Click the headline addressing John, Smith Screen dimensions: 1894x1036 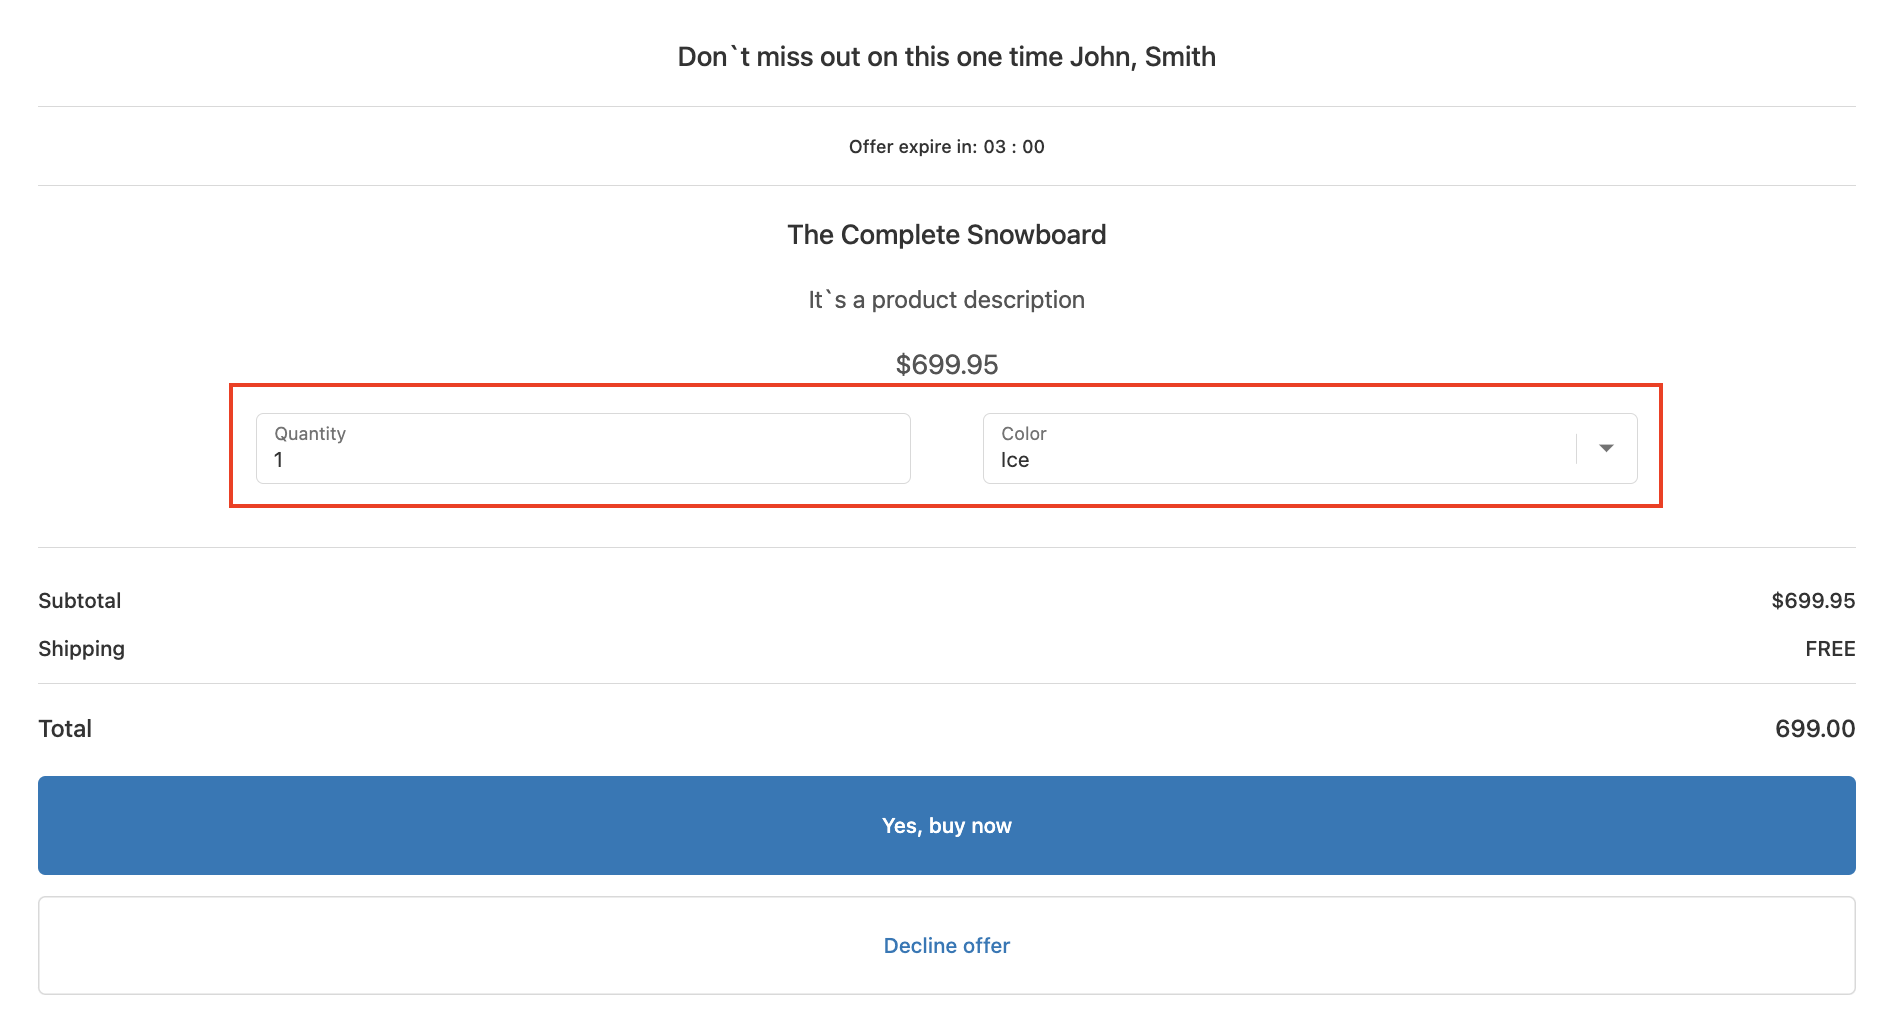pyautogui.click(x=946, y=57)
